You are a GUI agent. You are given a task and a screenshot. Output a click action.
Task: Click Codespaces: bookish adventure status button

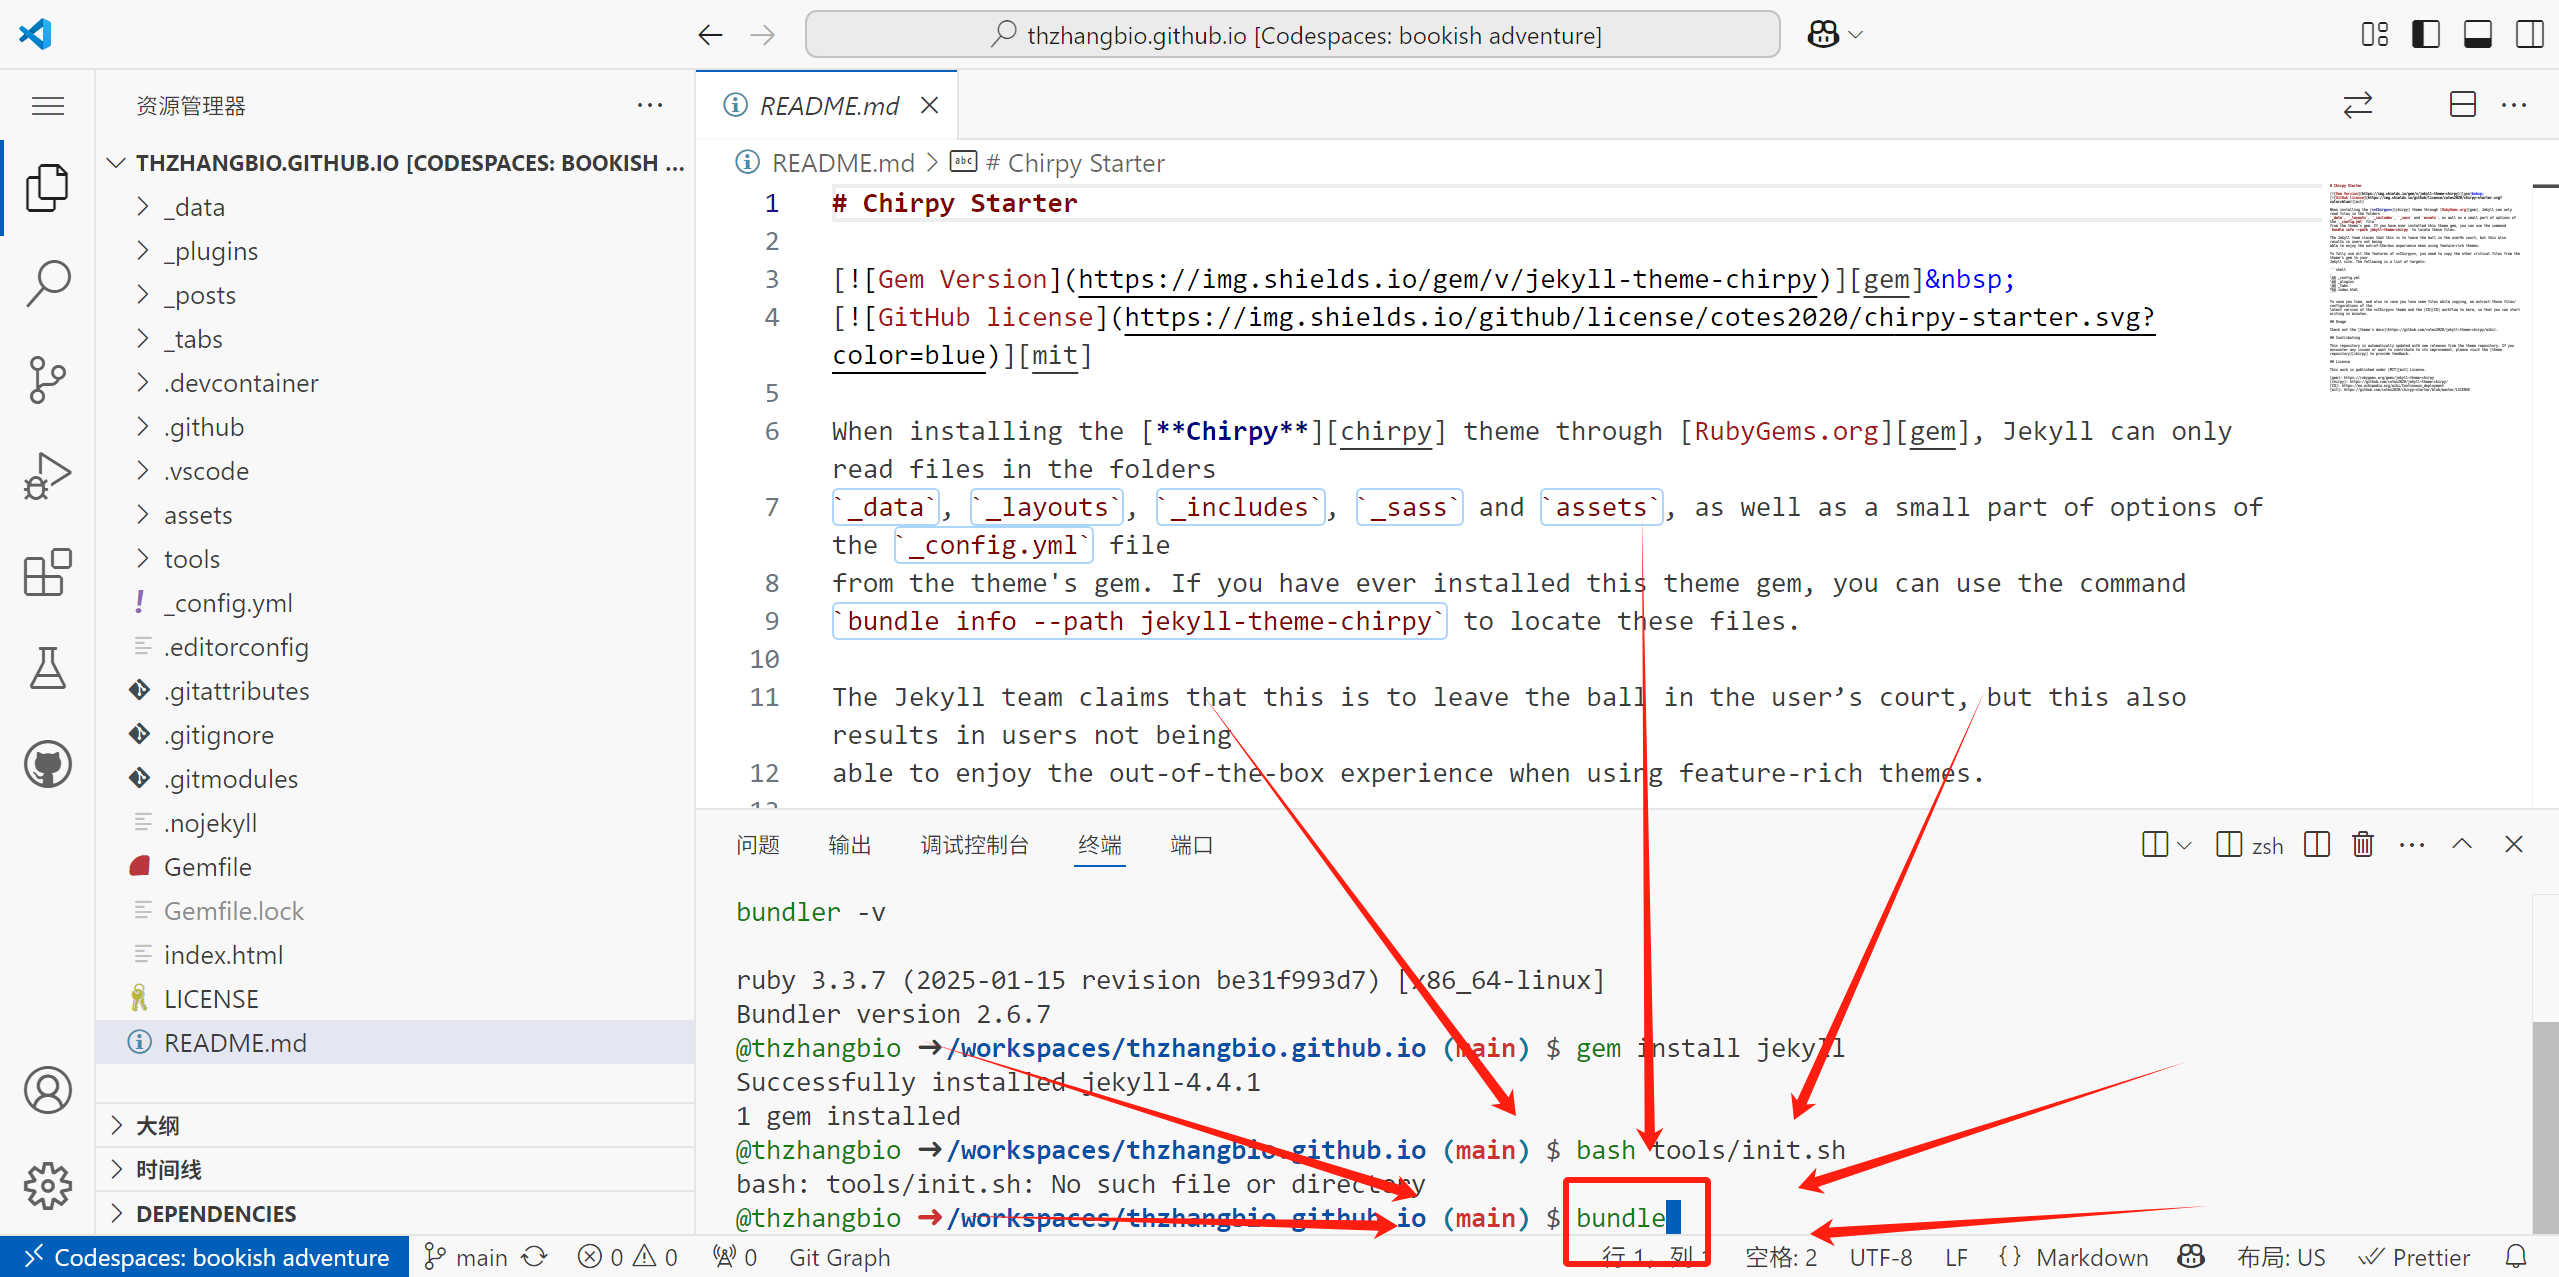tap(205, 1257)
